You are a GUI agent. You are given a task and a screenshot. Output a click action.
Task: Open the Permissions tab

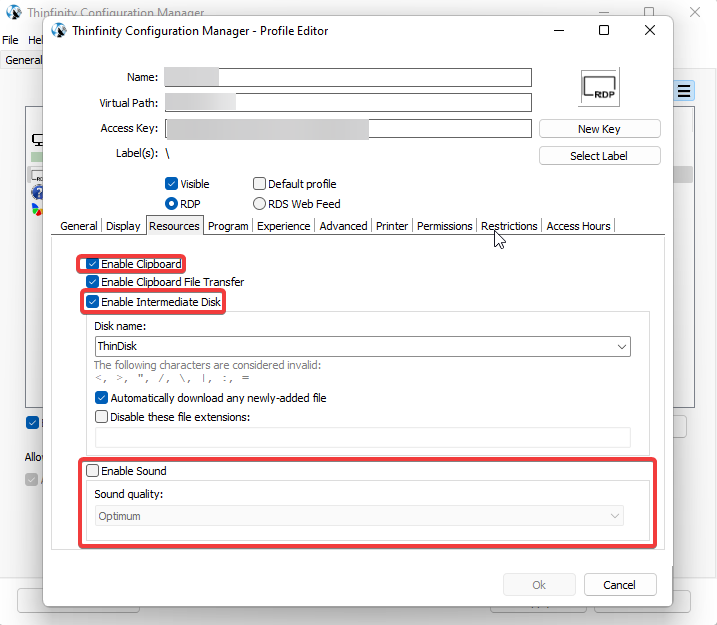point(444,226)
